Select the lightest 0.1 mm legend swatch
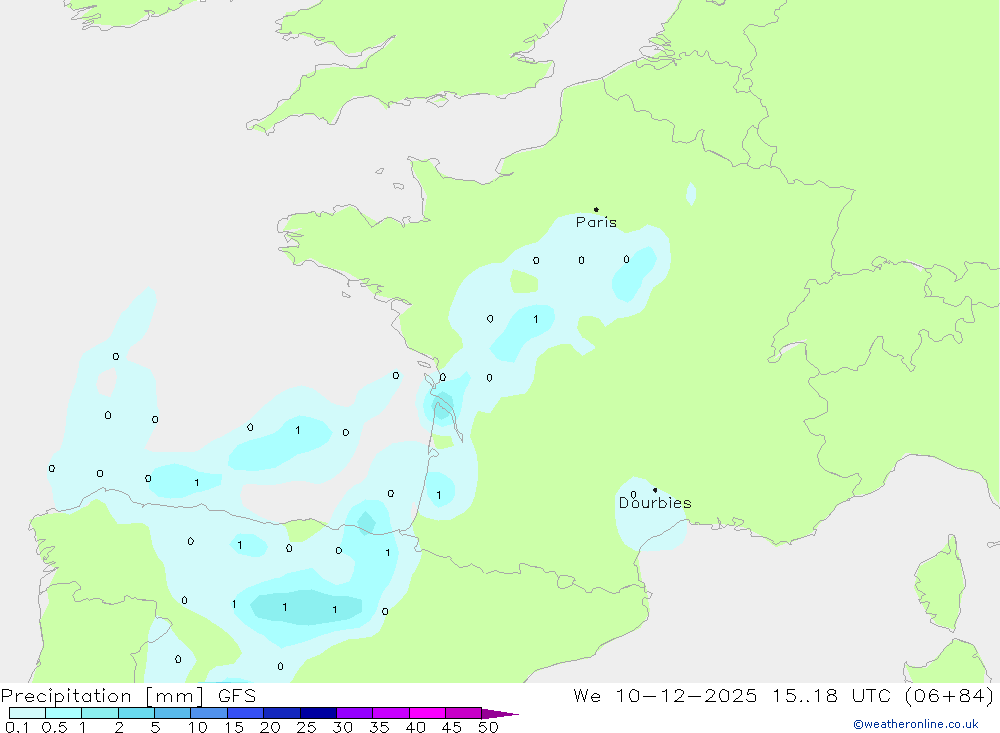The height and width of the screenshot is (733, 1000). [x=27, y=713]
